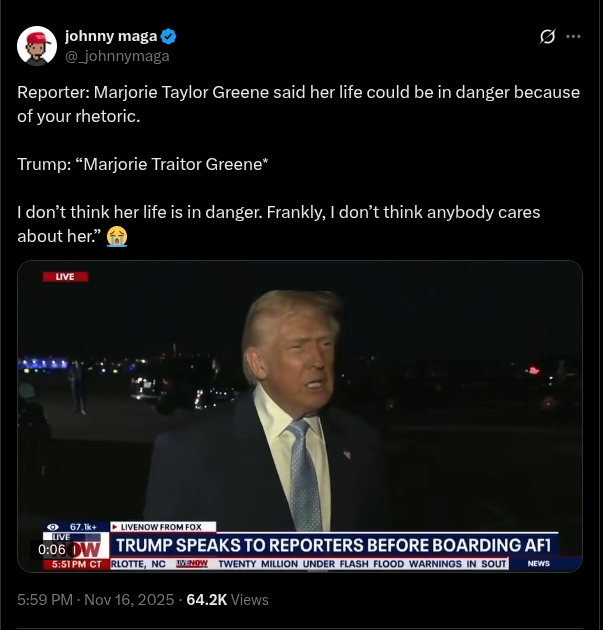The width and height of the screenshot is (603, 630).
Task: Click the crying face emoji in tweet
Action: (117, 237)
